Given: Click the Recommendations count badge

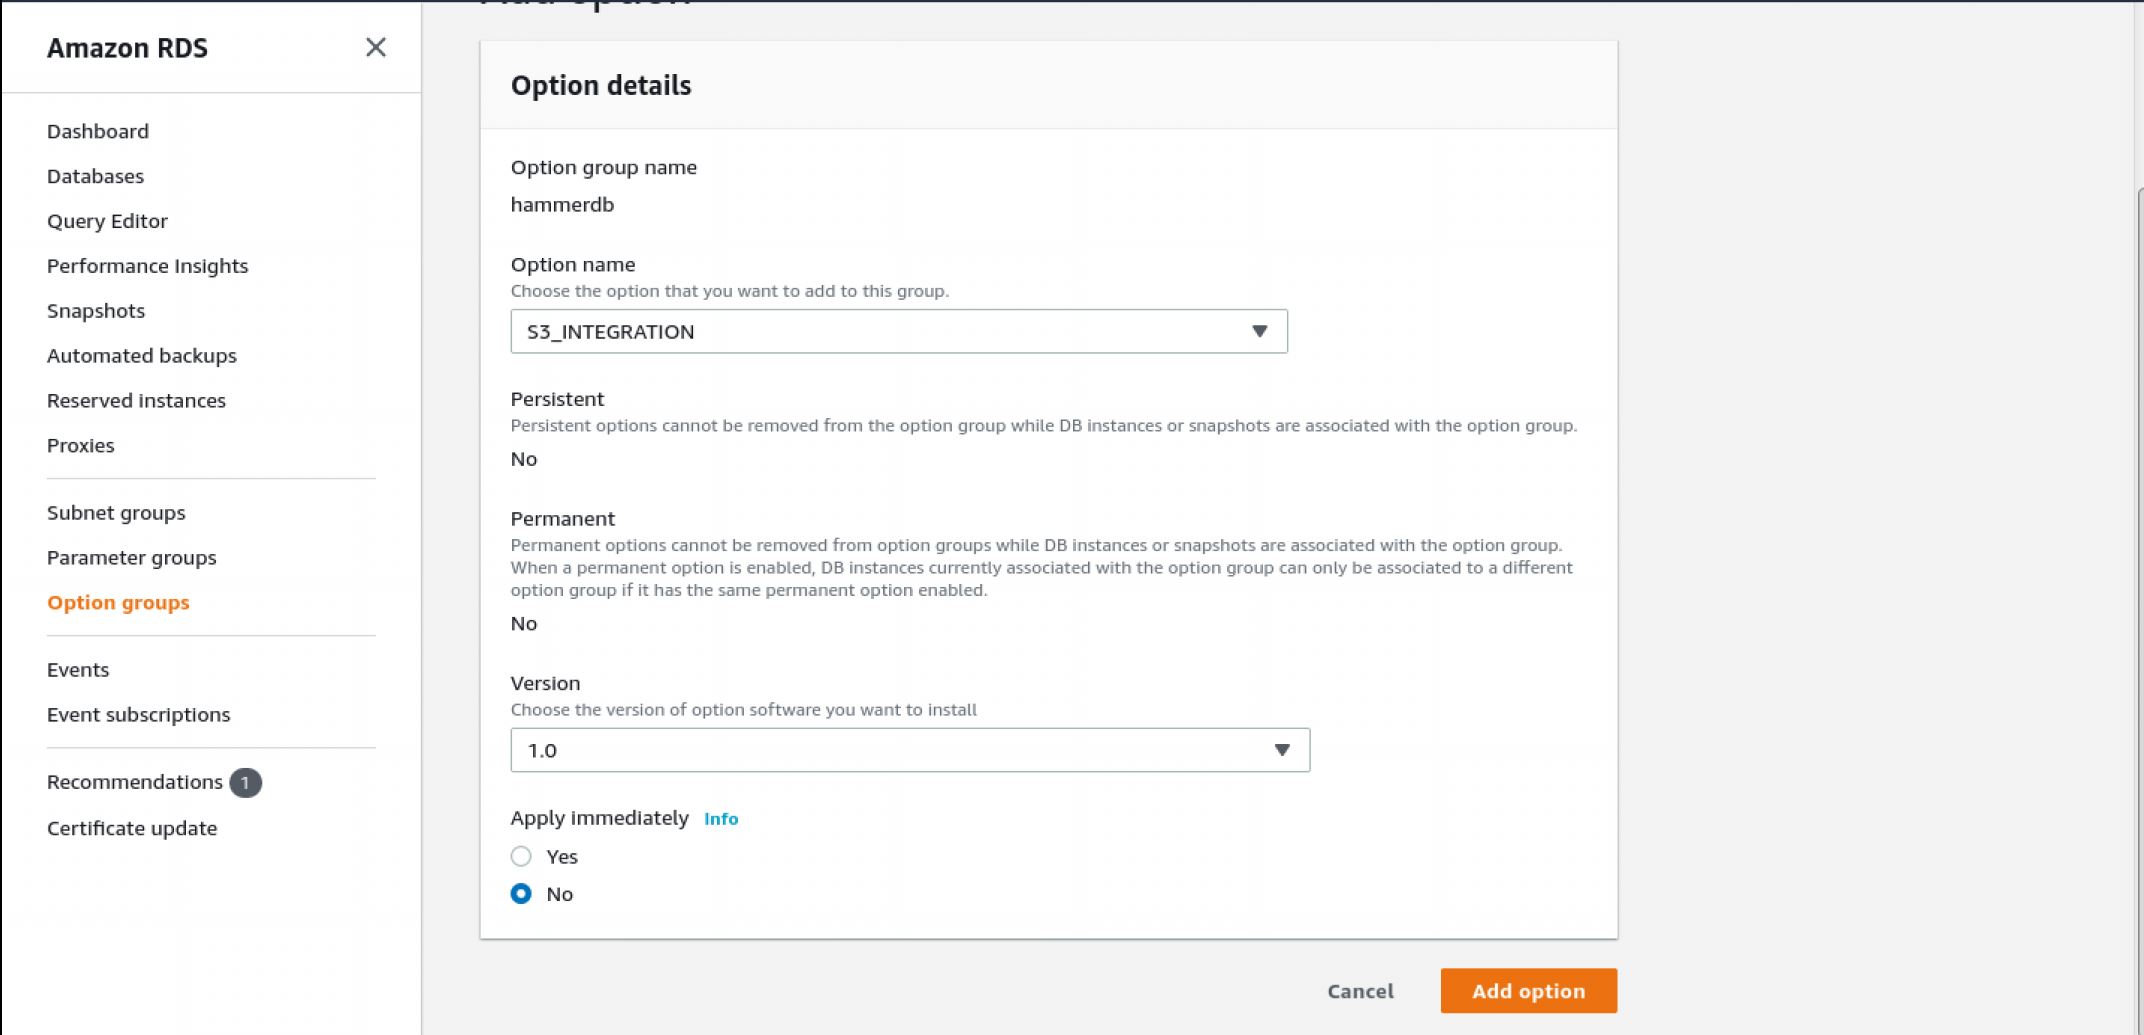Looking at the screenshot, I should (x=245, y=783).
